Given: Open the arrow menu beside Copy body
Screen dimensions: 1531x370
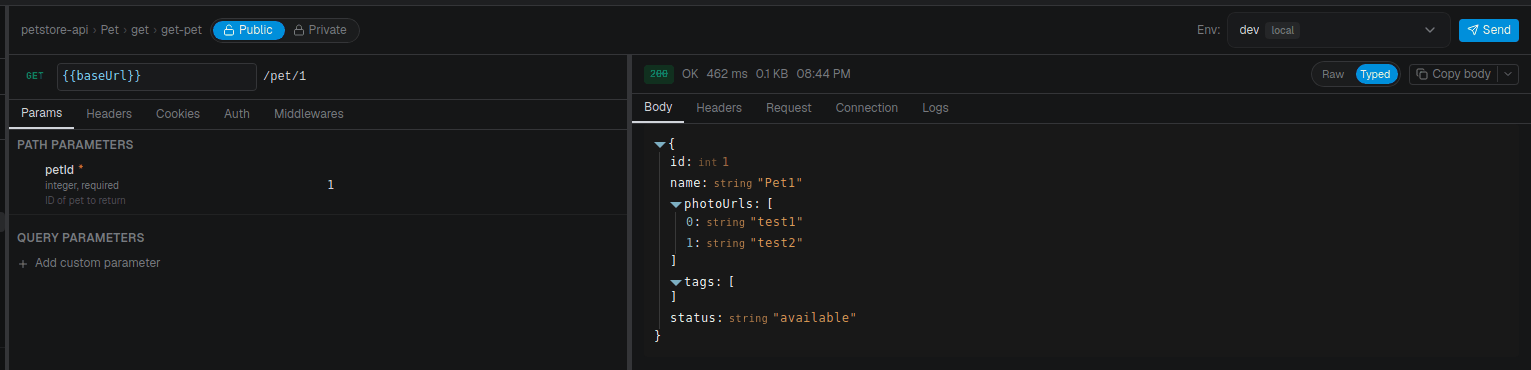Looking at the screenshot, I should click(x=1508, y=74).
